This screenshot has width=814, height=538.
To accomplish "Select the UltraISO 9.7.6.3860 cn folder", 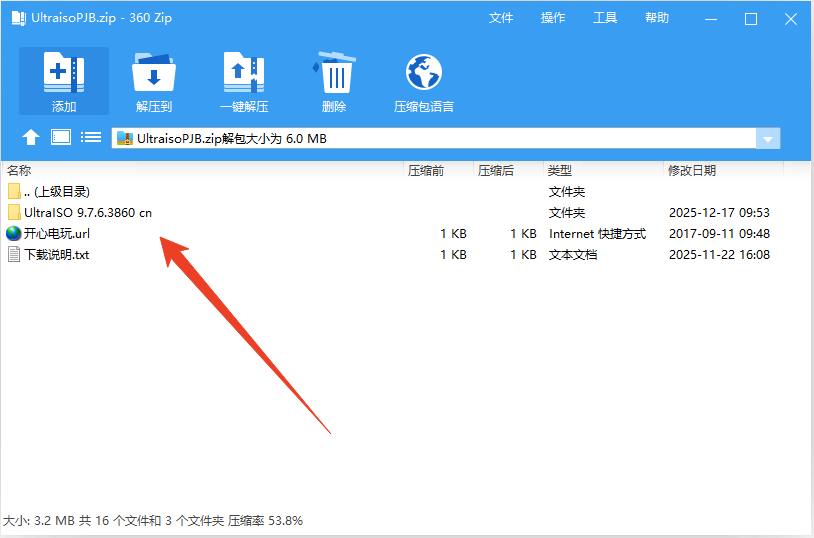I will click(x=88, y=213).
